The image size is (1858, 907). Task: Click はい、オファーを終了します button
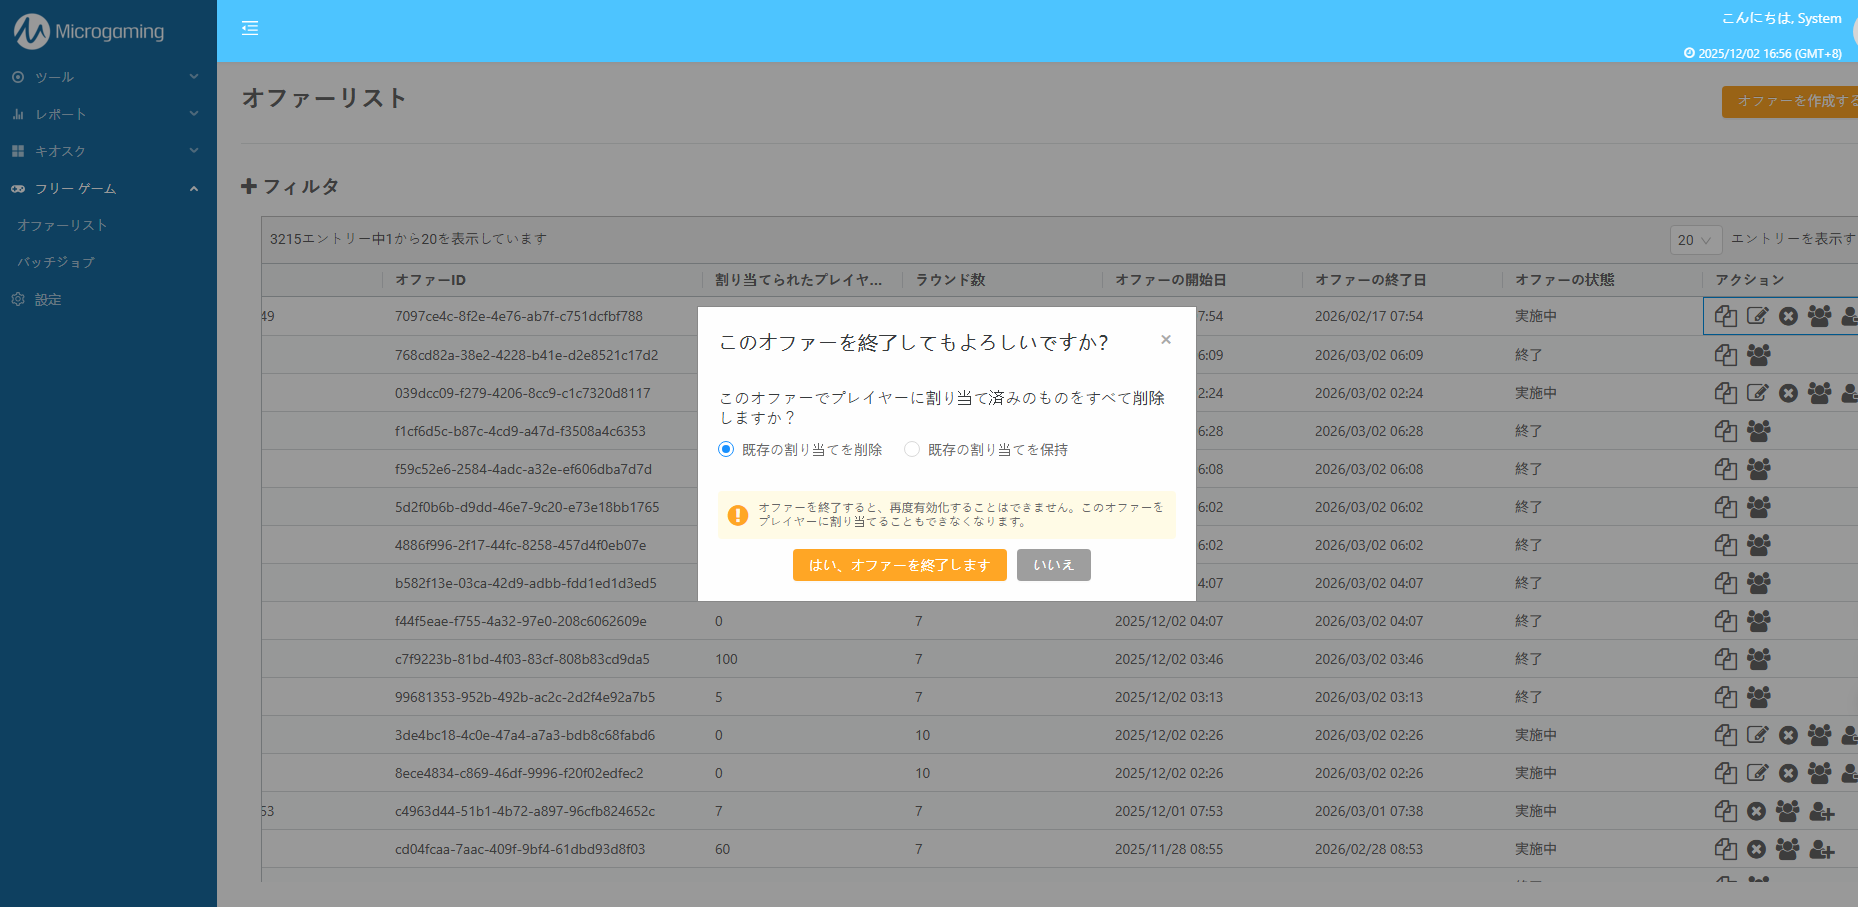pos(899,565)
